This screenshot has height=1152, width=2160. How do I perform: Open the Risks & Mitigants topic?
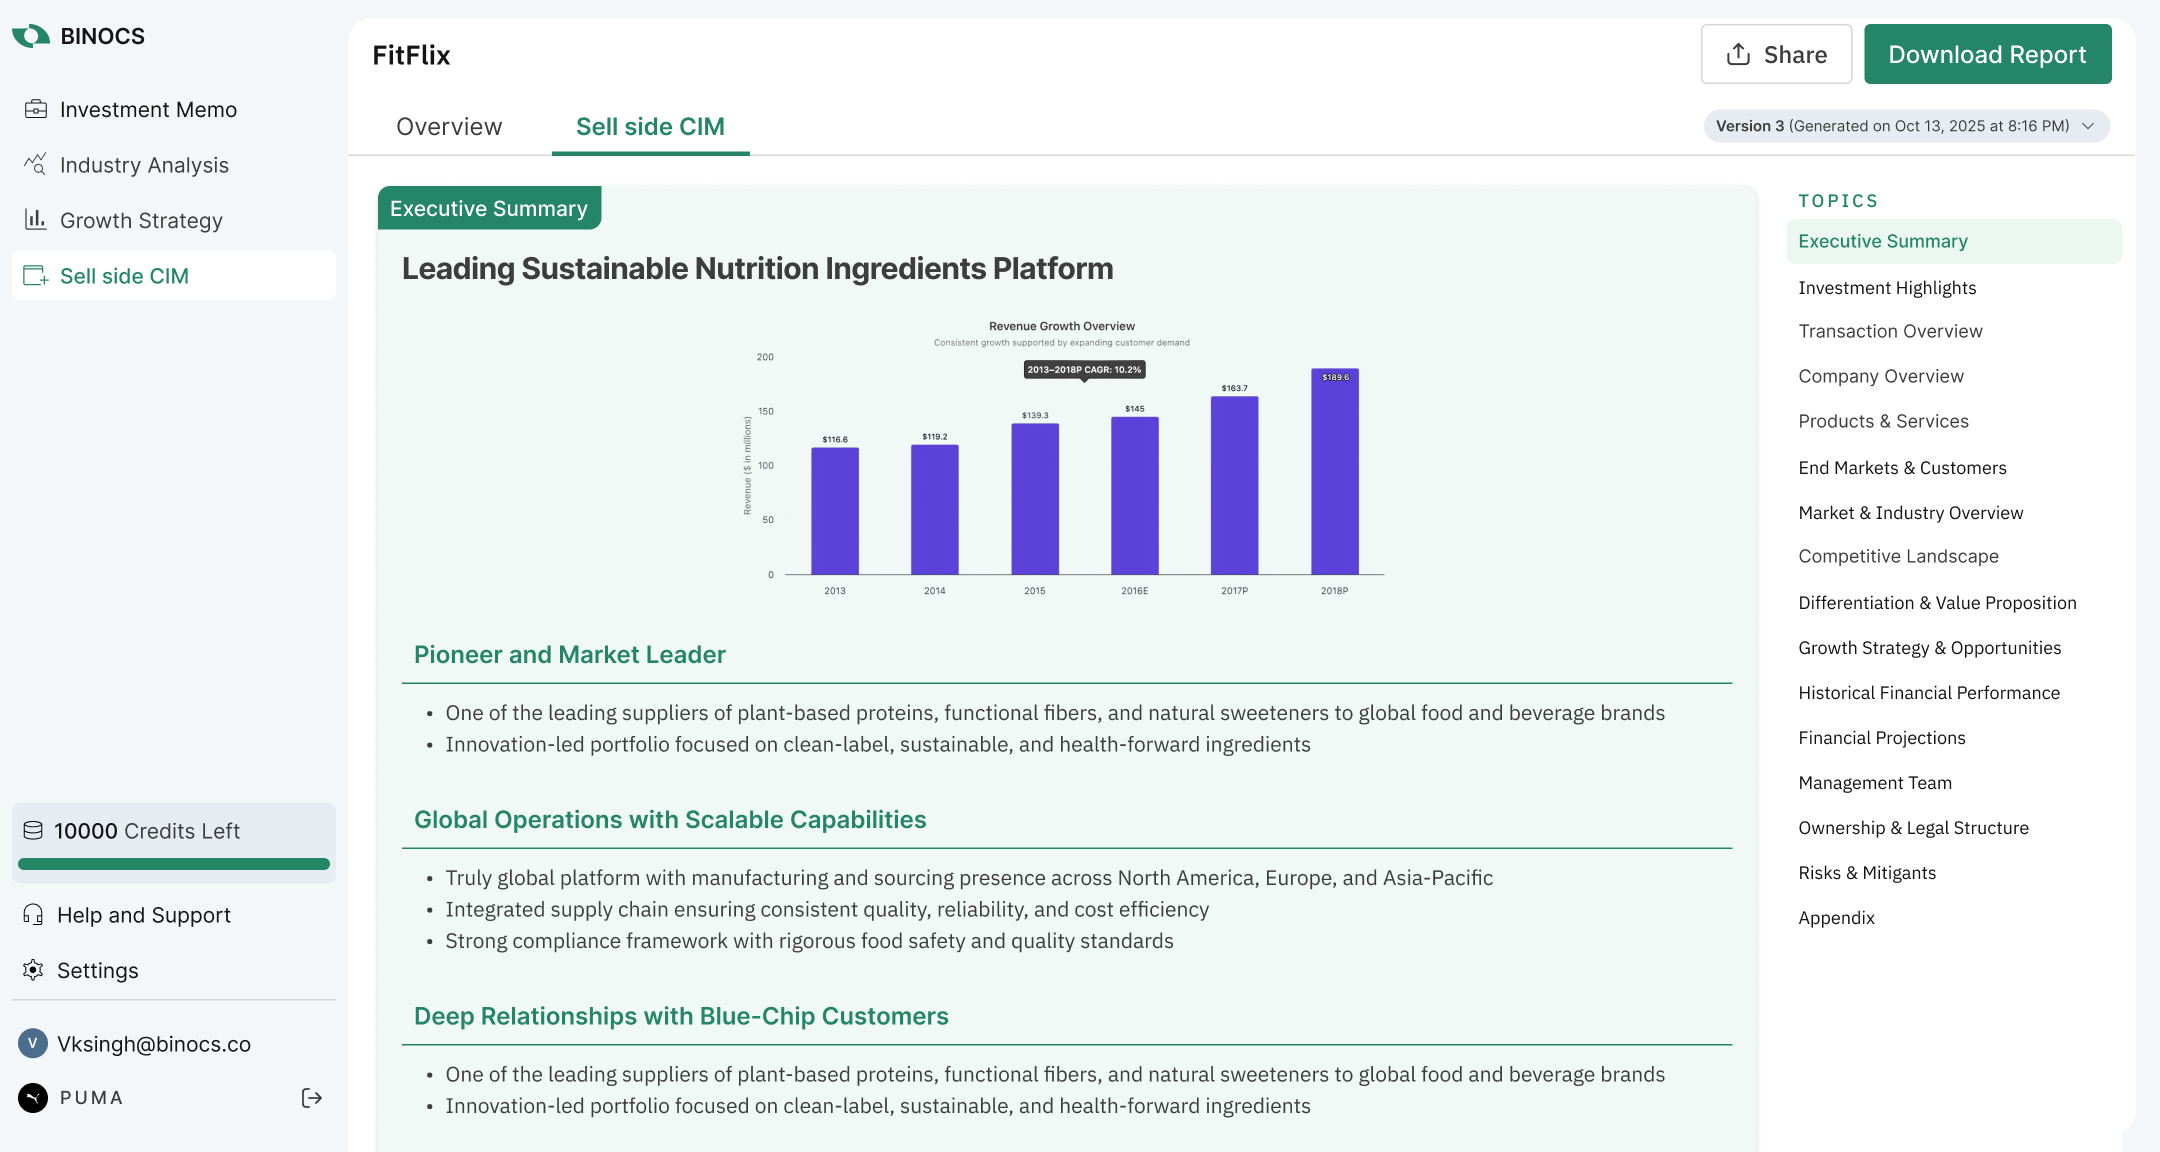pyautogui.click(x=1867, y=873)
